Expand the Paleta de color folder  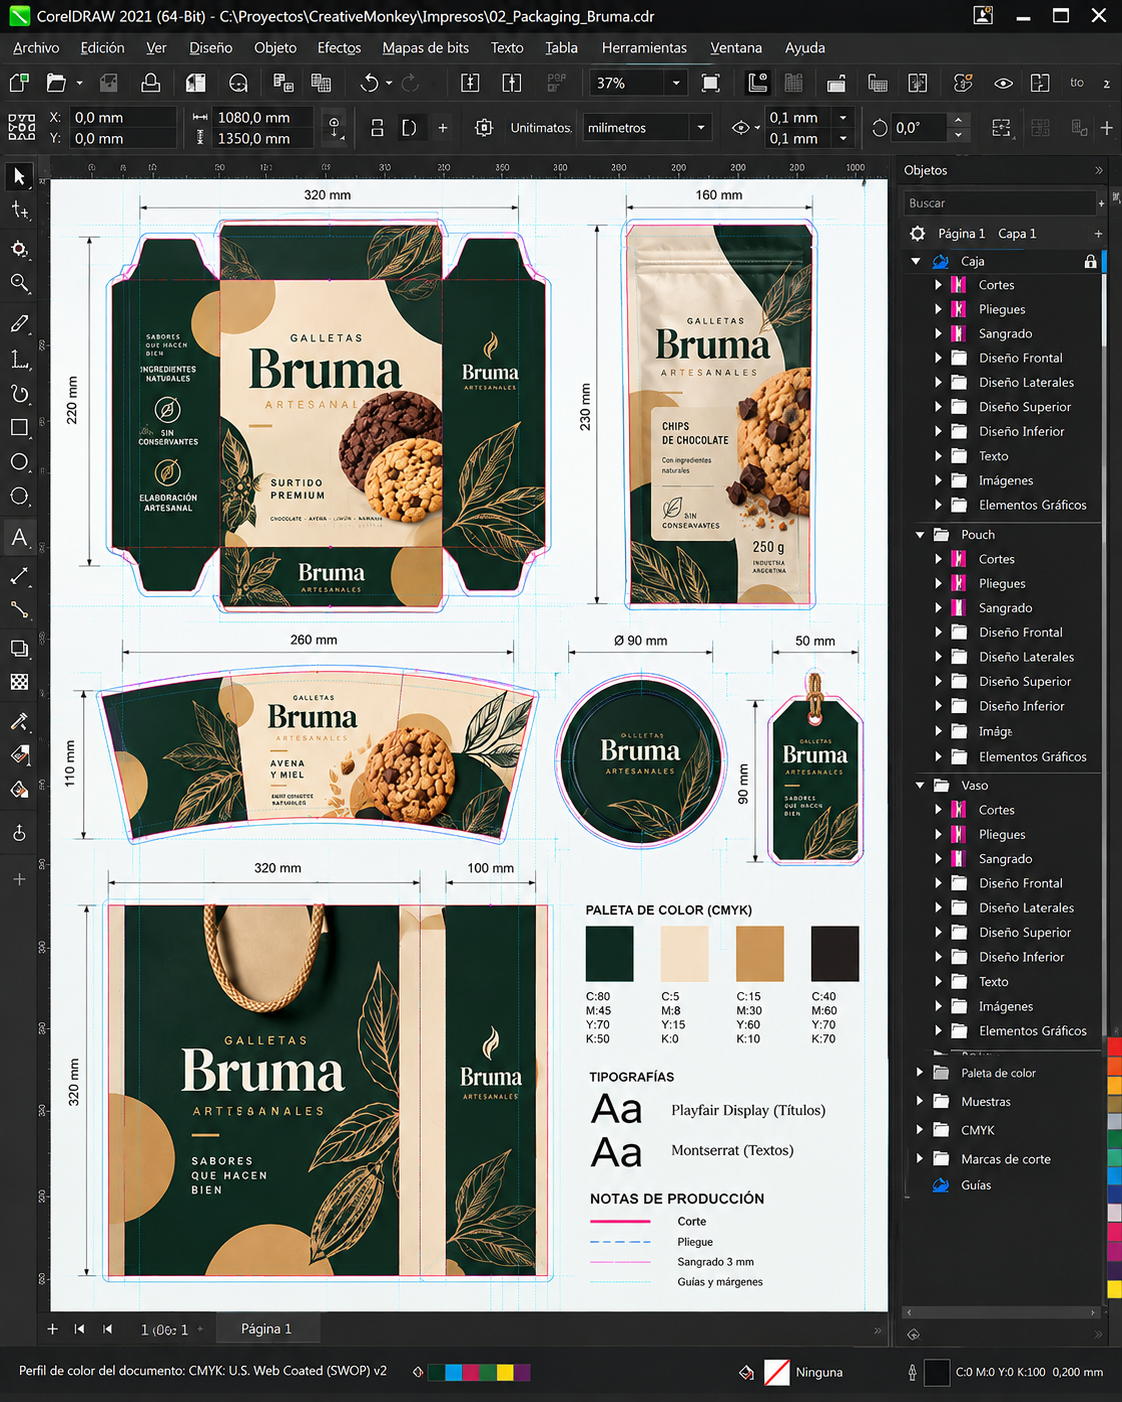point(920,1073)
